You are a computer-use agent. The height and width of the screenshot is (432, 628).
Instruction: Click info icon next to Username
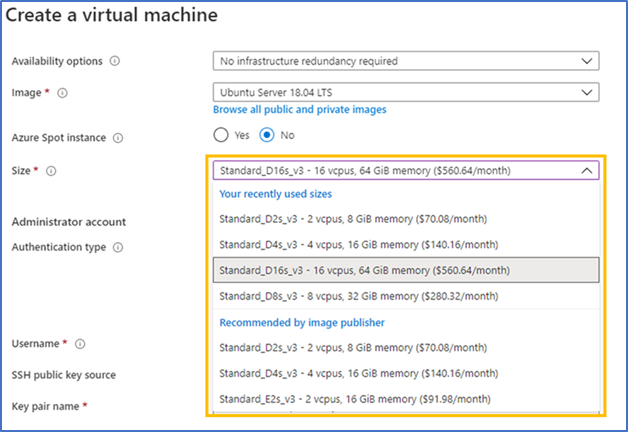(80, 344)
